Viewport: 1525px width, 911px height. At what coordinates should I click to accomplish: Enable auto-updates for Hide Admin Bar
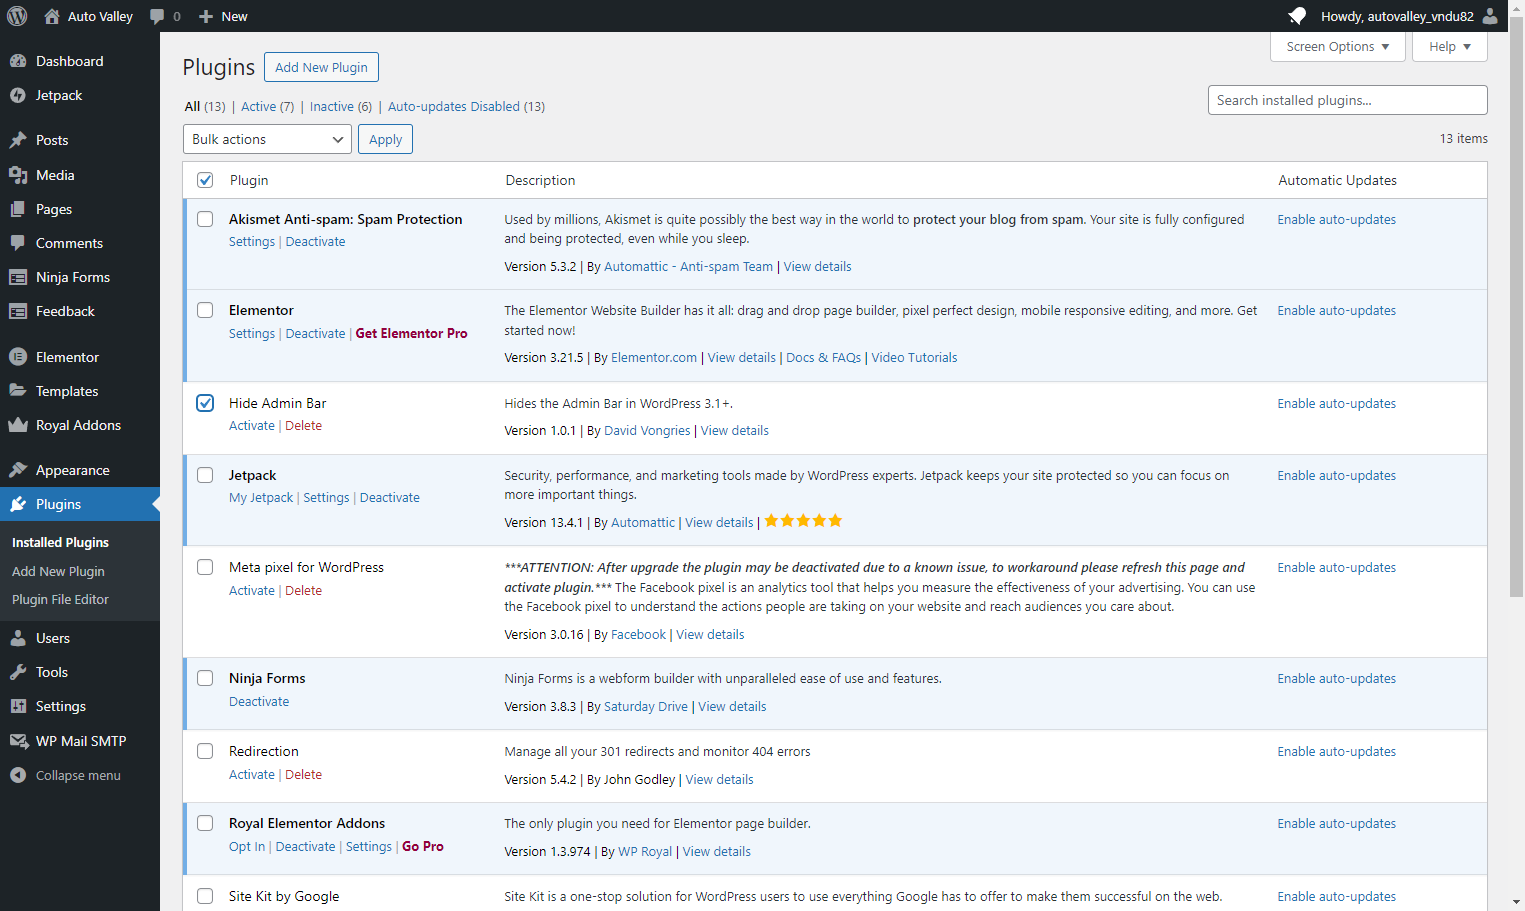pyautogui.click(x=1336, y=403)
